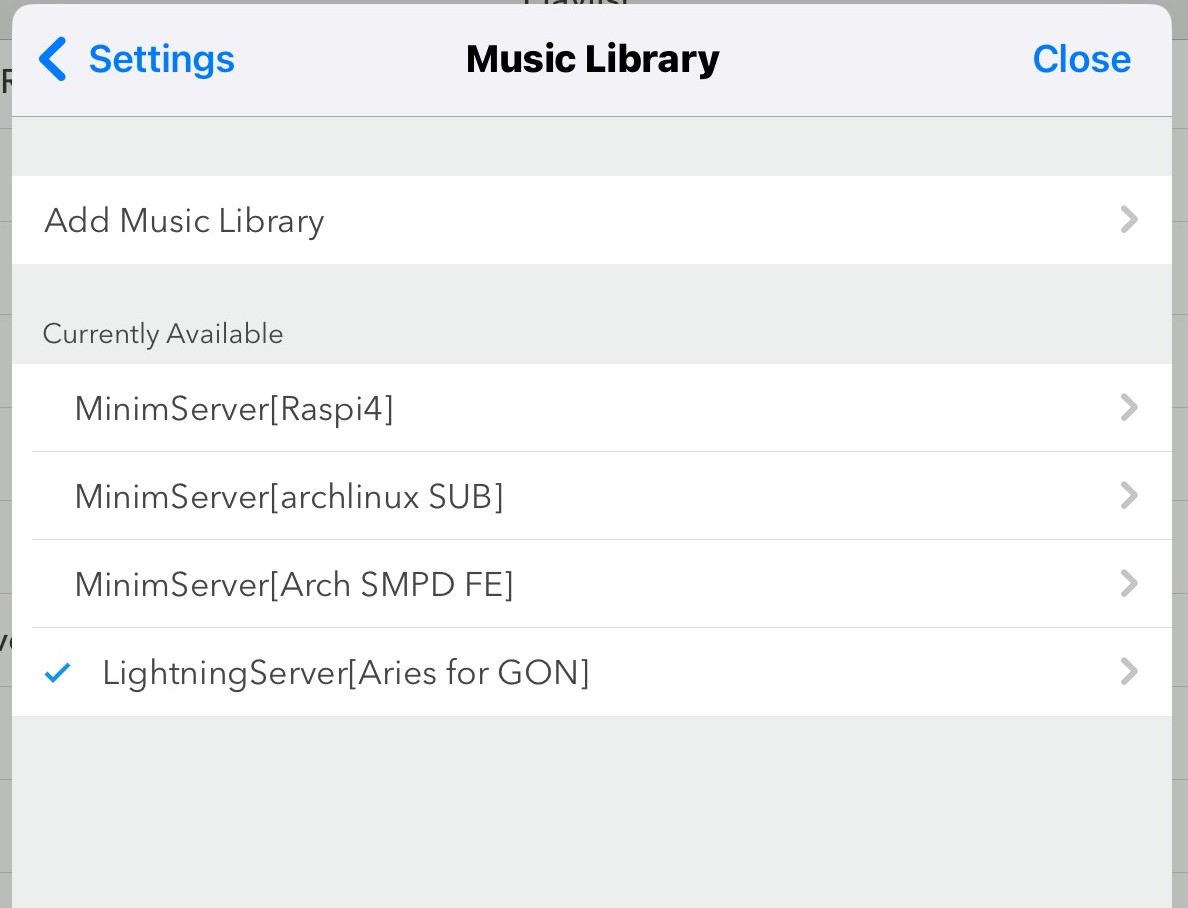The width and height of the screenshot is (1188, 908).
Task: Tap the blue back chevron icon
Action: (x=52, y=59)
